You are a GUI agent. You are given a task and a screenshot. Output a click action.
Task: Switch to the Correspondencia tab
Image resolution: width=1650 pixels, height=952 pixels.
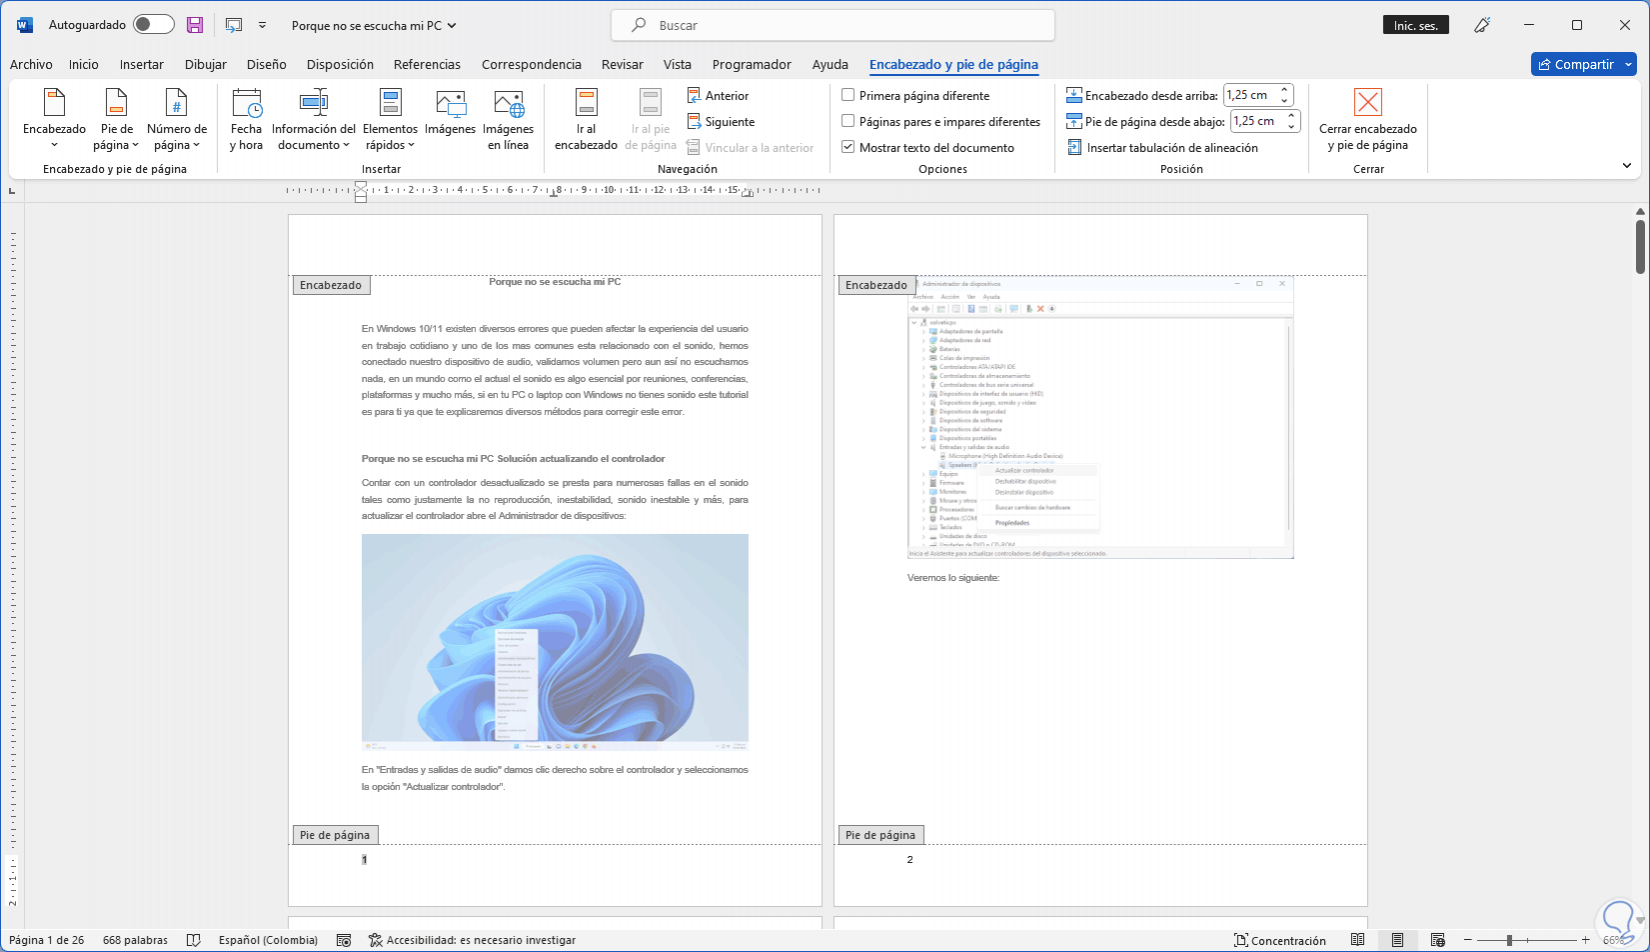click(x=531, y=64)
